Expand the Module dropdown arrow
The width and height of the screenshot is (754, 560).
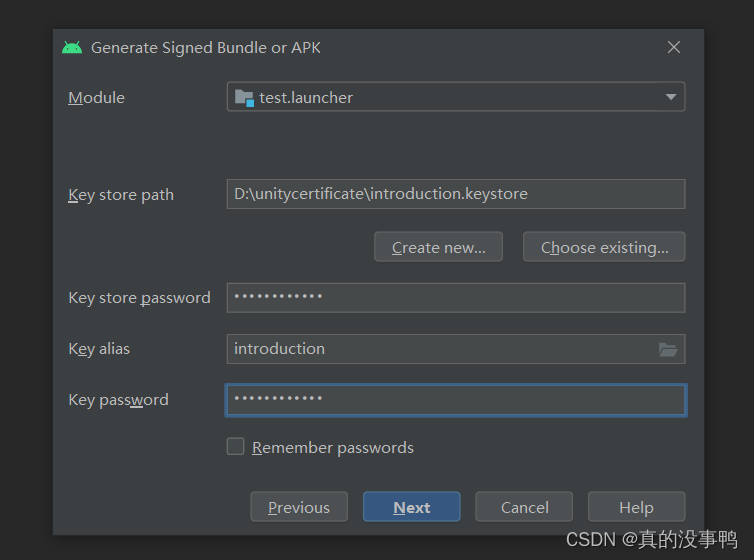click(x=671, y=97)
